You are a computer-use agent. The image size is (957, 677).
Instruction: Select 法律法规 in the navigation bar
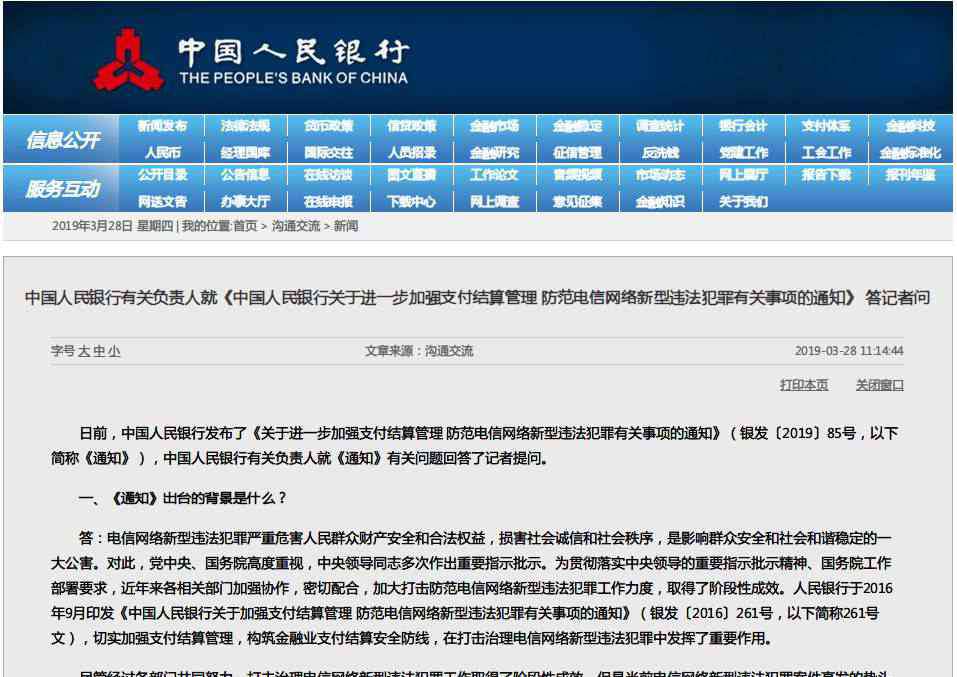245,126
